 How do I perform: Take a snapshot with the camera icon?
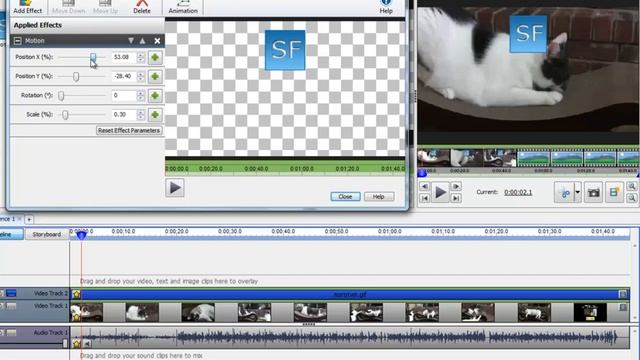(593, 192)
